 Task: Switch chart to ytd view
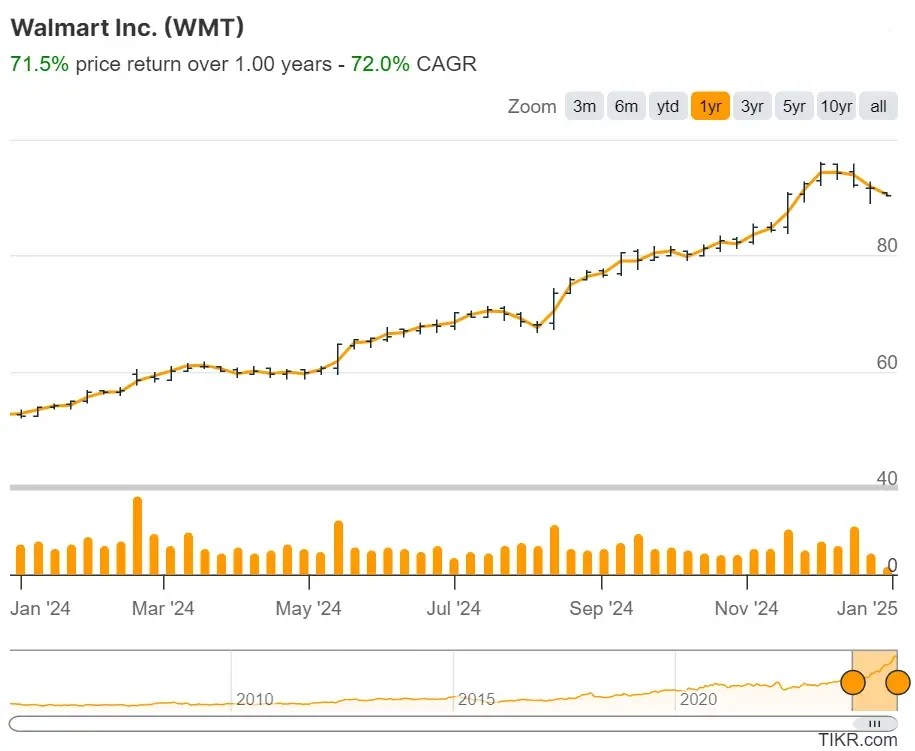pos(668,105)
